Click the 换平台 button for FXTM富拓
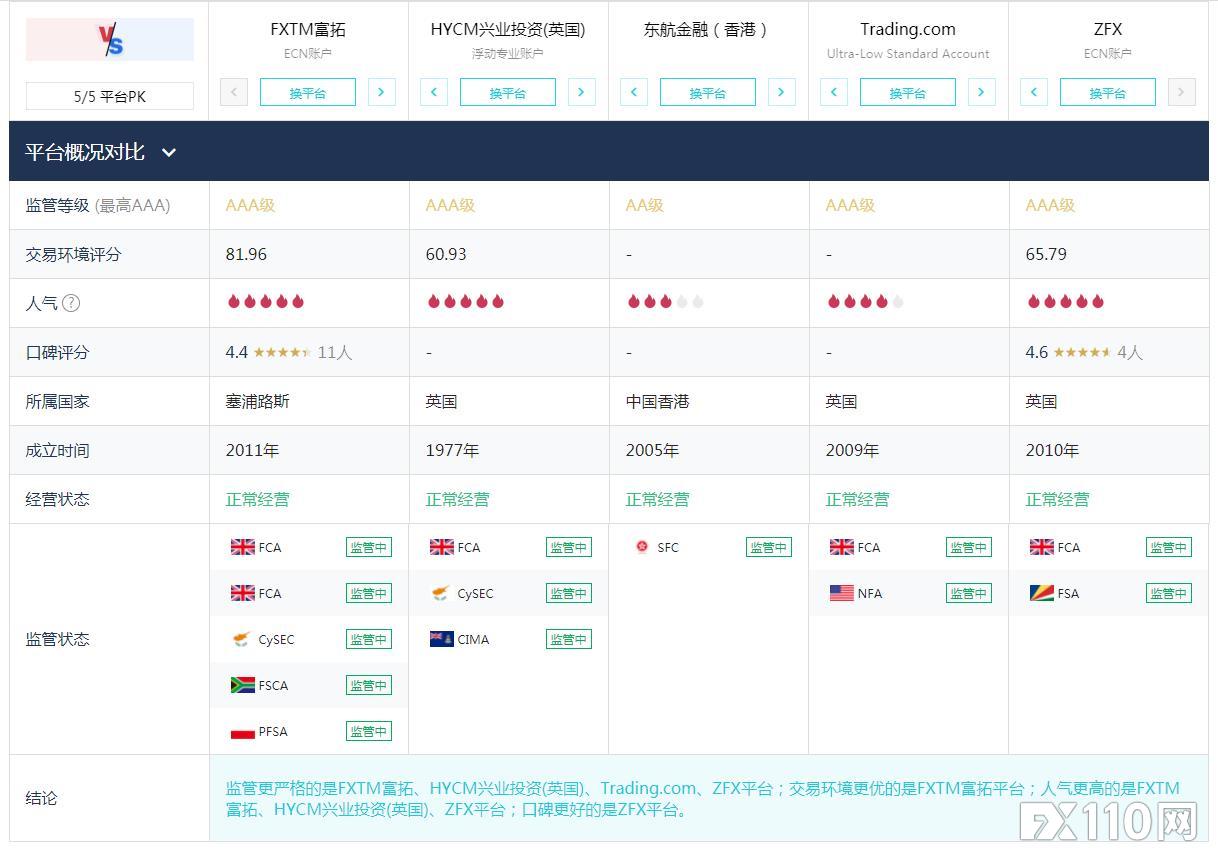This screenshot has height=855, width=1218. pyautogui.click(x=307, y=93)
